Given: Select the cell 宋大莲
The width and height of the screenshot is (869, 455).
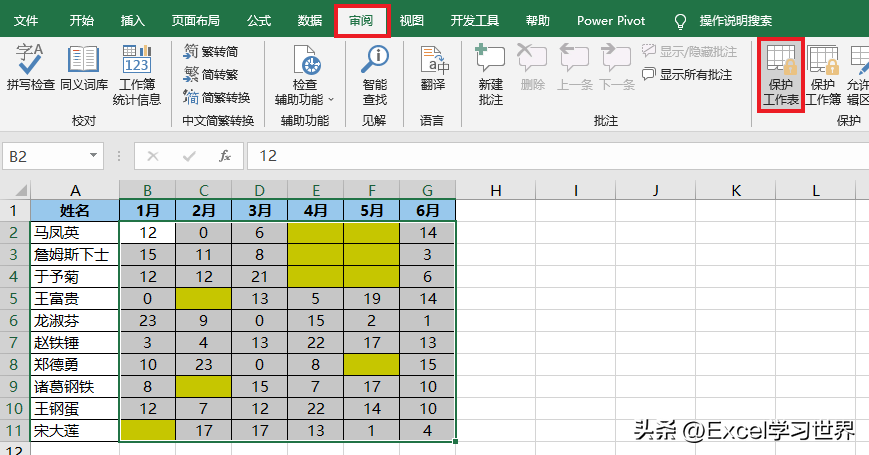Looking at the screenshot, I should point(75,431).
